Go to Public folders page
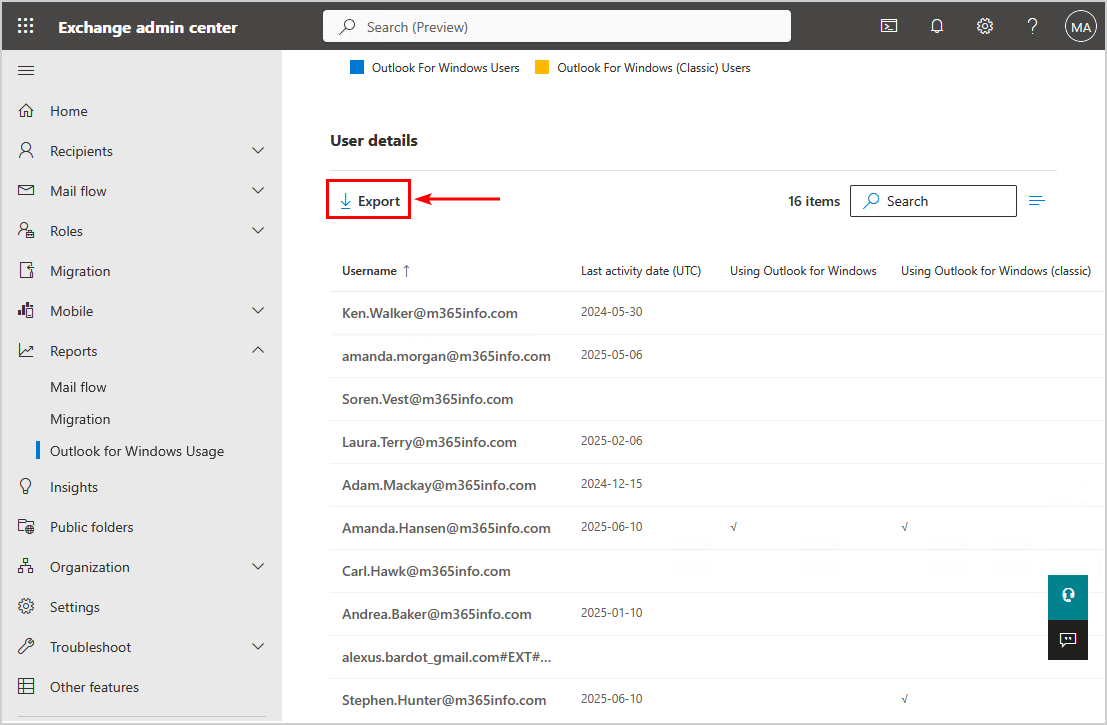Image resolution: width=1107 pixels, height=725 pixels. 91,527
